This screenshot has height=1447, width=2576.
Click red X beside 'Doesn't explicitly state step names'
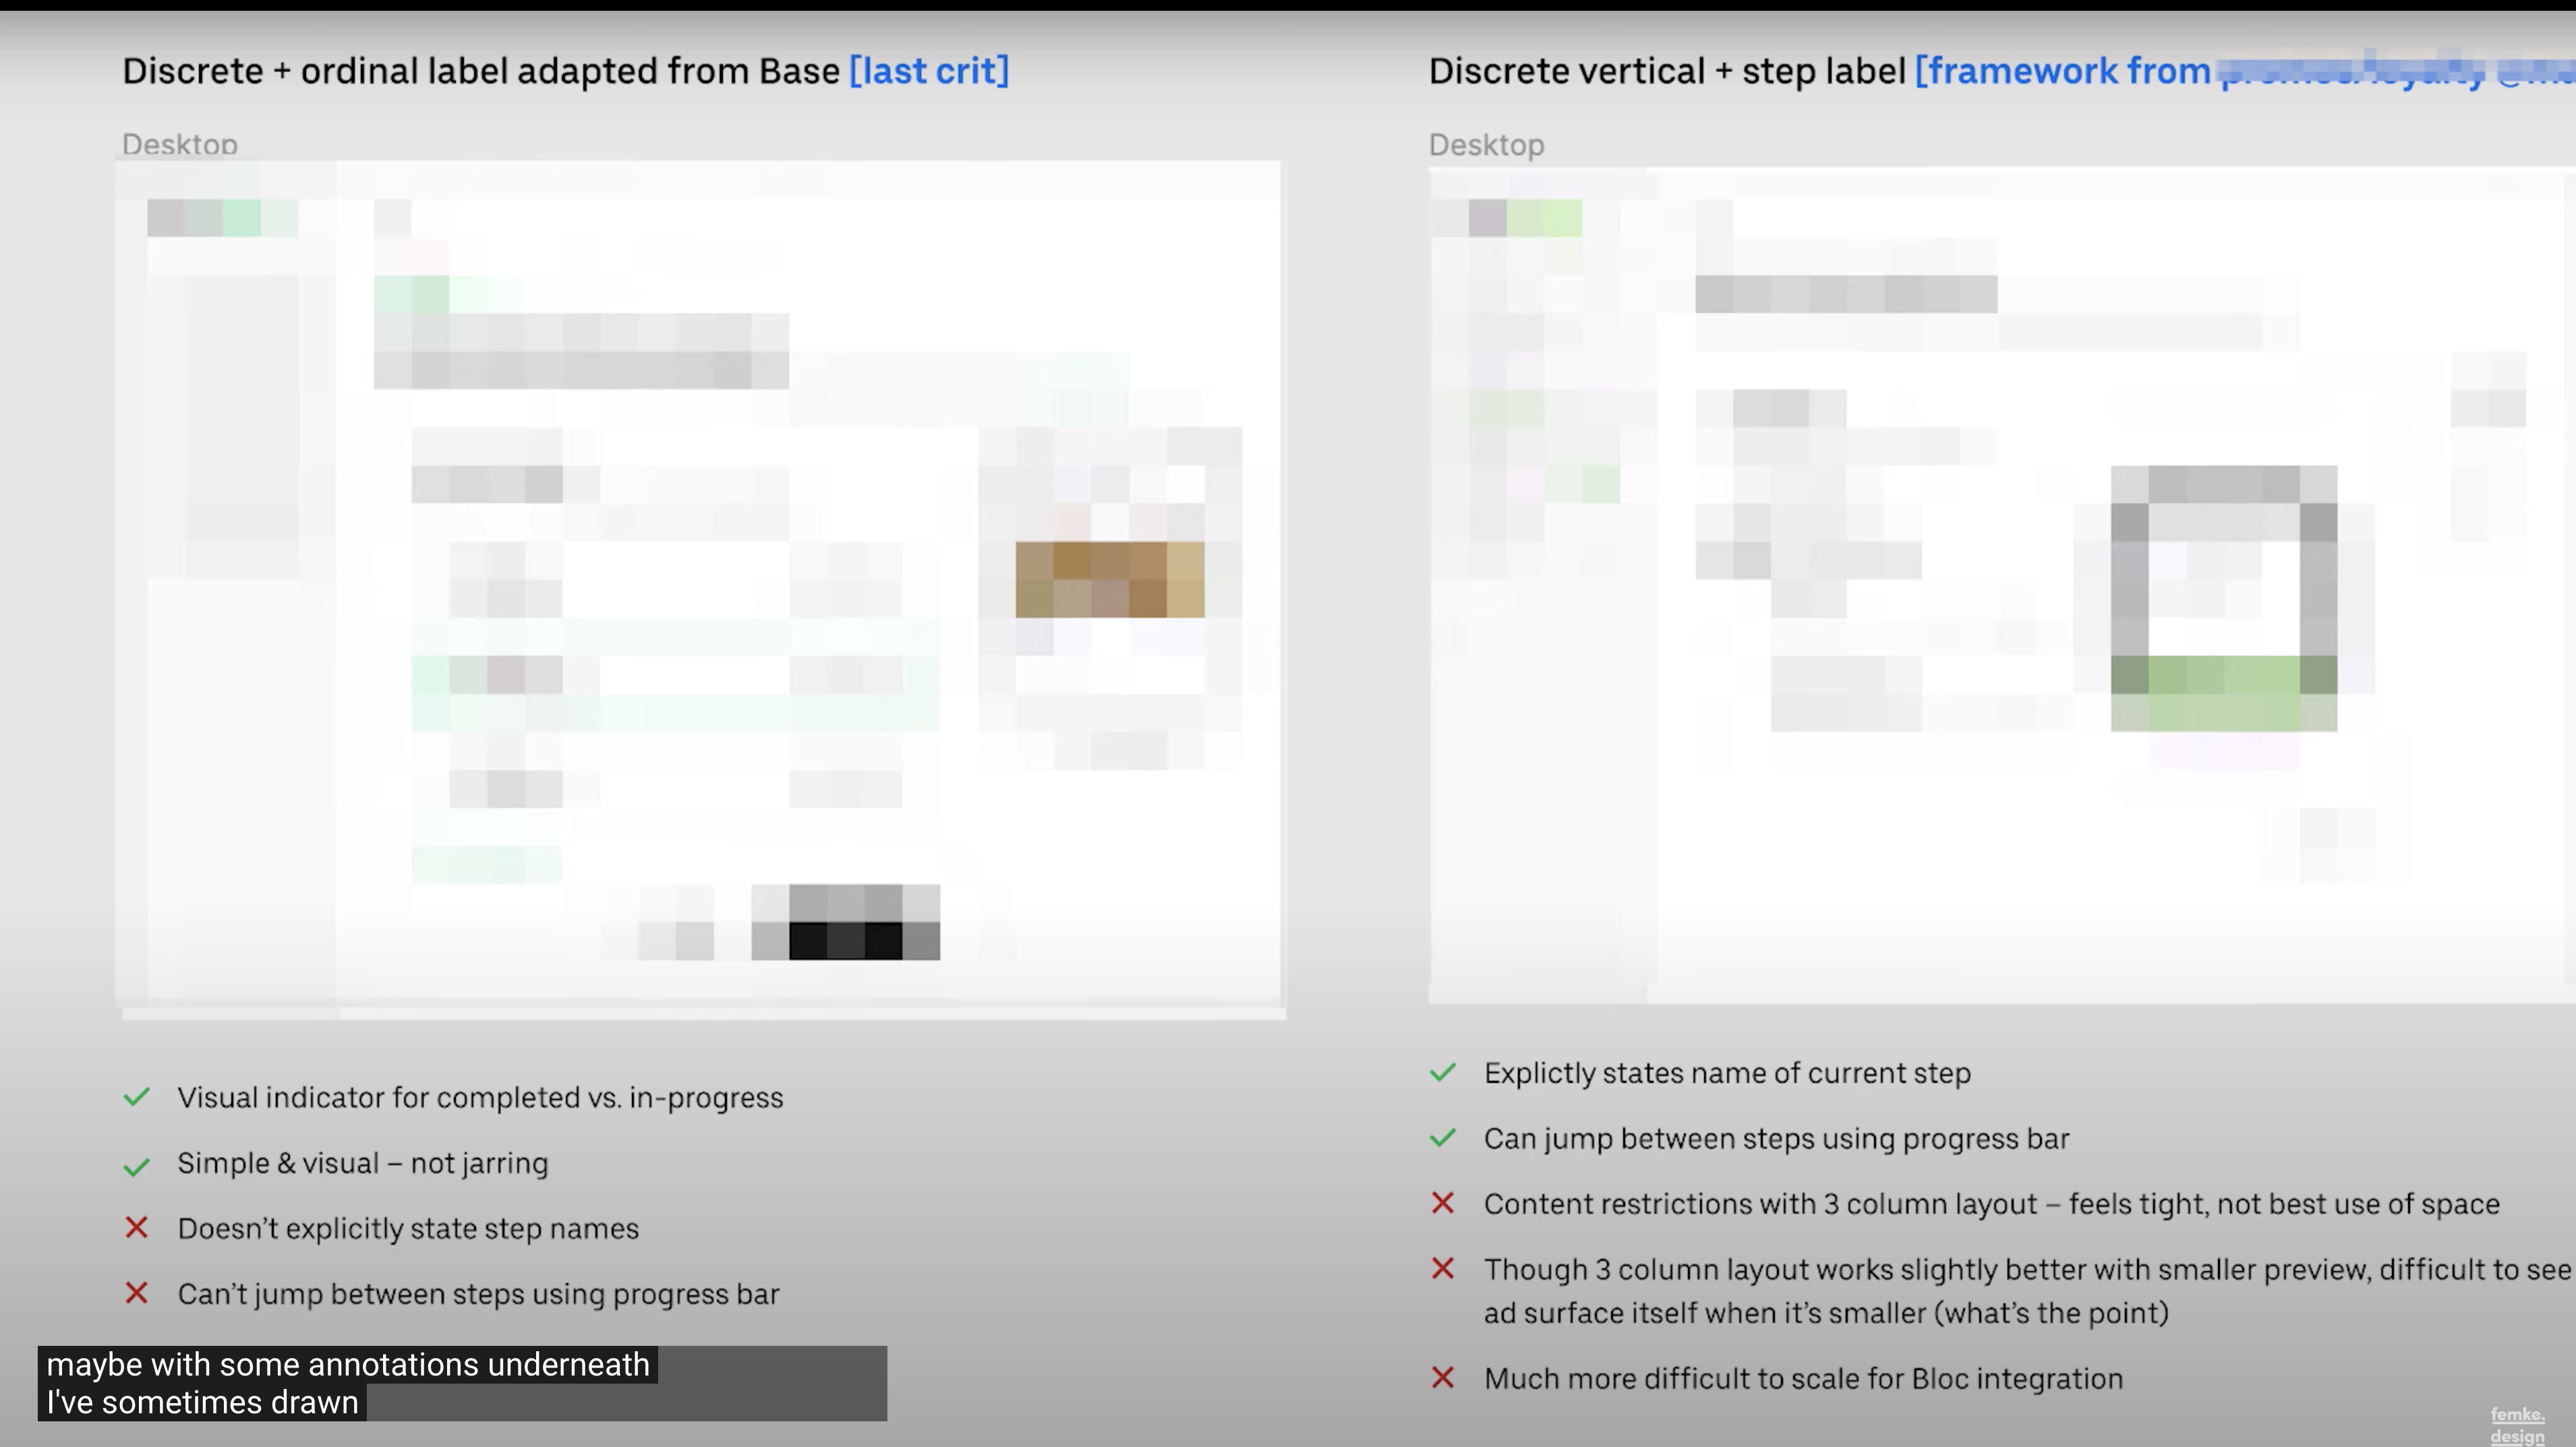pyautogui.click(x=137, y=1228)
